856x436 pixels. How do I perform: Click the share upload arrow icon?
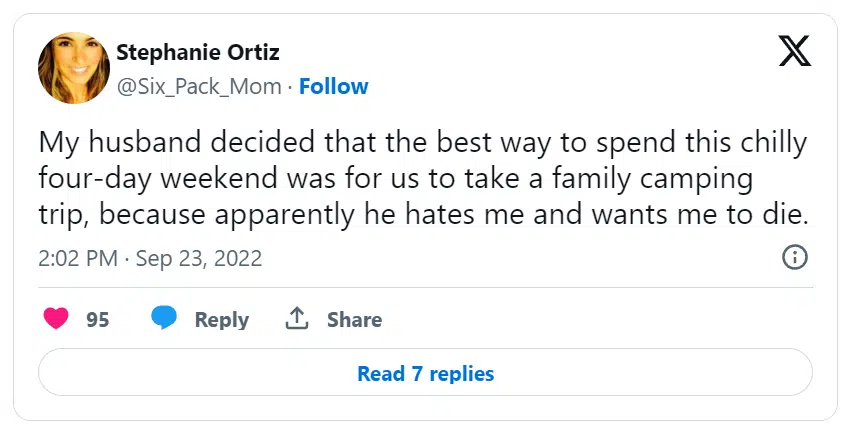296,319
